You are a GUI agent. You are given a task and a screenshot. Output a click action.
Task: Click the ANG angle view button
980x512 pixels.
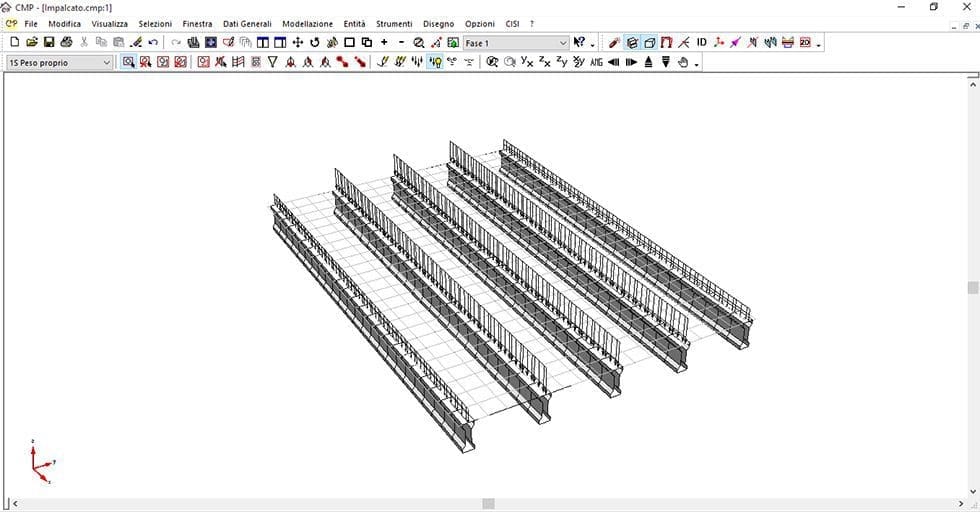point(596,62)
